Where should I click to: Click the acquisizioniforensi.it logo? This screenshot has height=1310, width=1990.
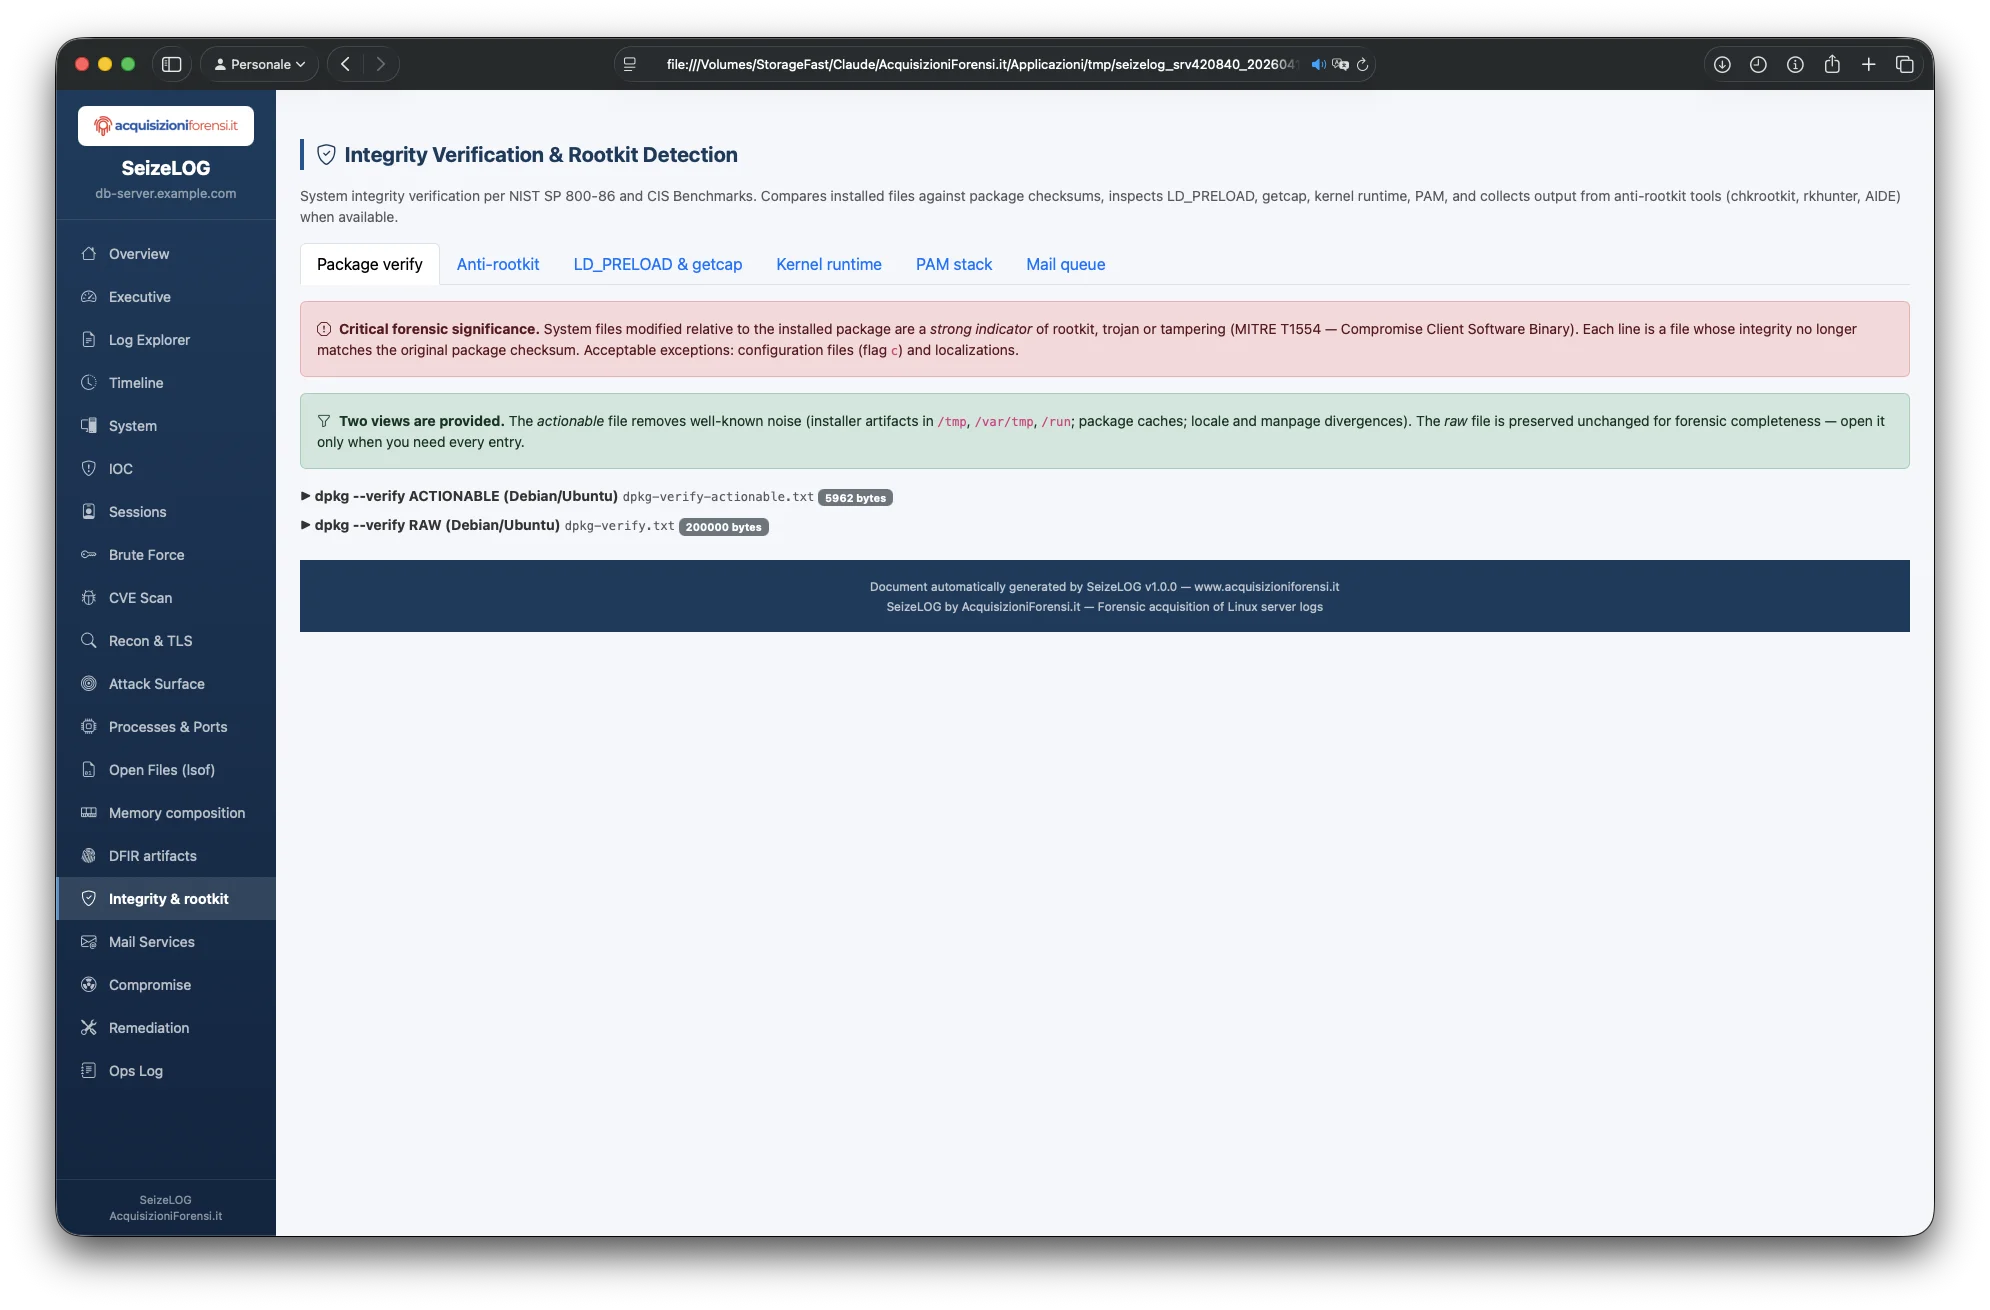pos(165,125)
